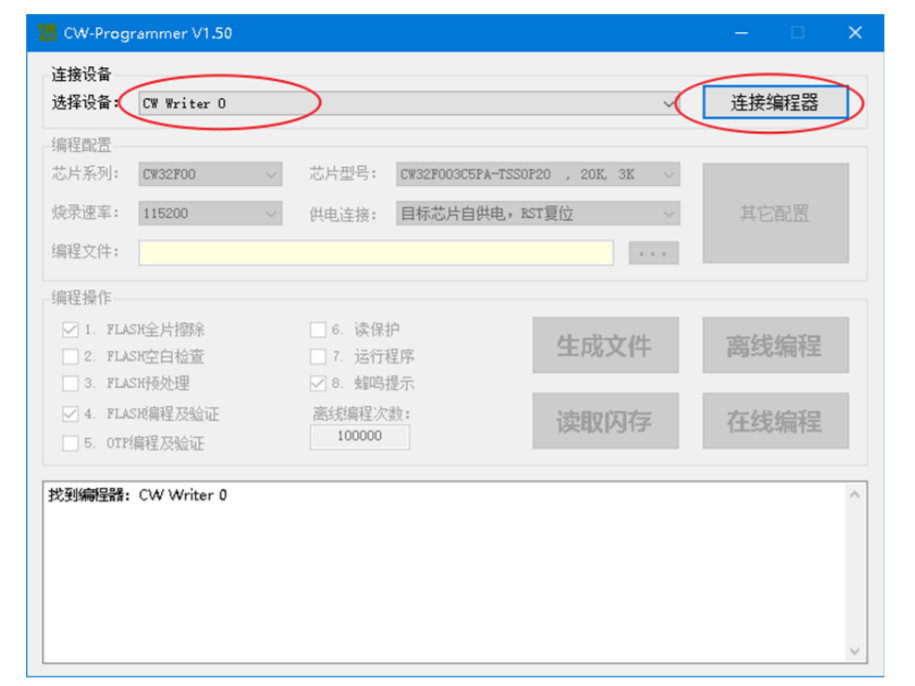Screen dimensions: 915x686
Task: Click the 离线编程 button
Action: click(775, 345)
